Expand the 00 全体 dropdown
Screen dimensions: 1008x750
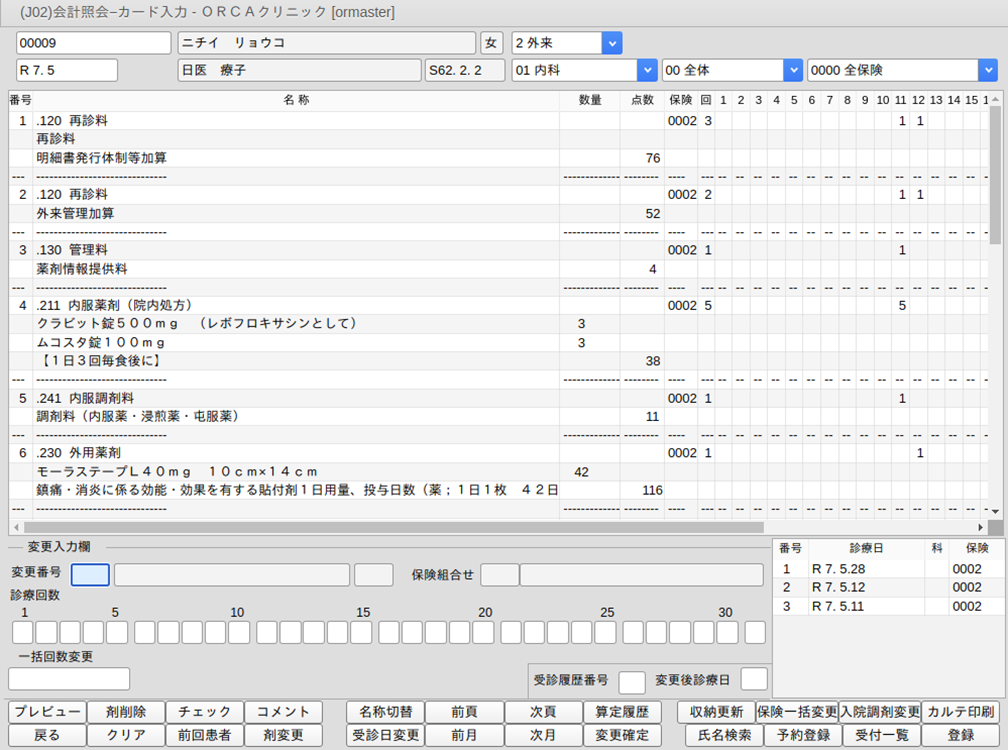tap(792, 70)
